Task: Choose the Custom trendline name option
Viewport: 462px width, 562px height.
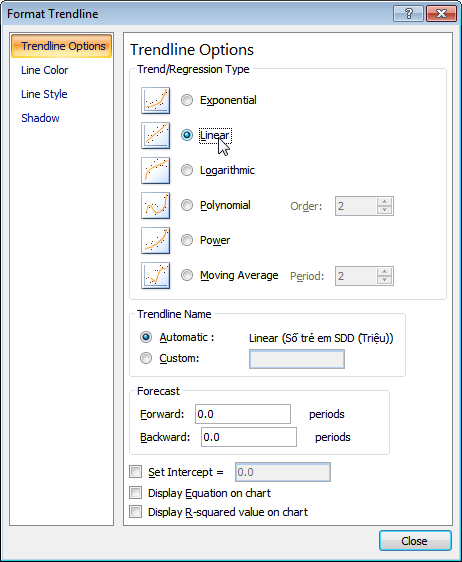Action: [x=146, y=358]
